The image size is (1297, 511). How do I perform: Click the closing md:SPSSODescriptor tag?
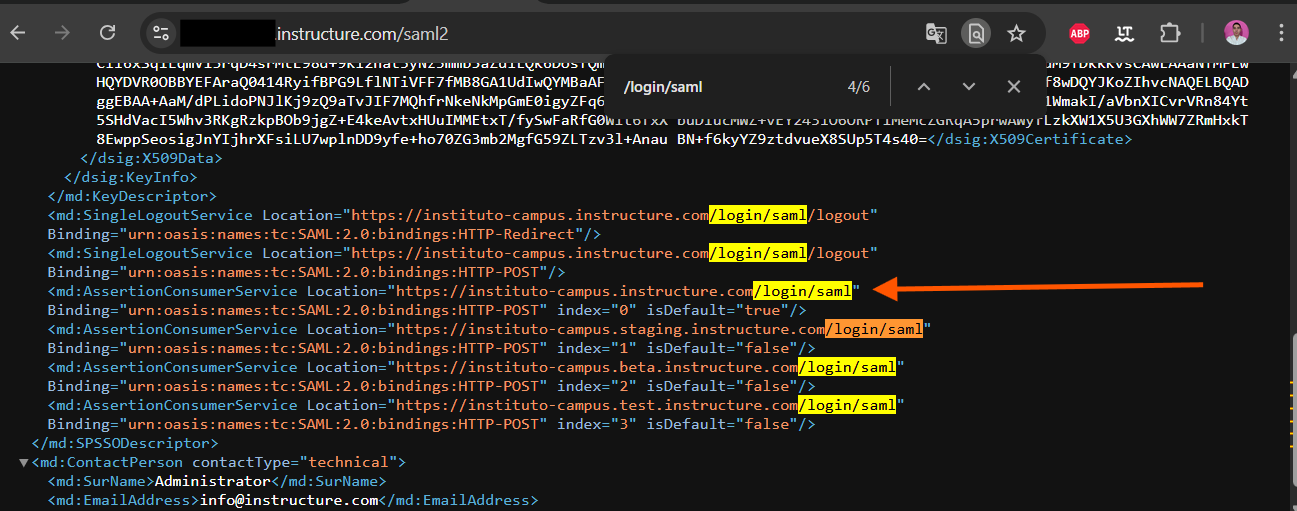125,443
